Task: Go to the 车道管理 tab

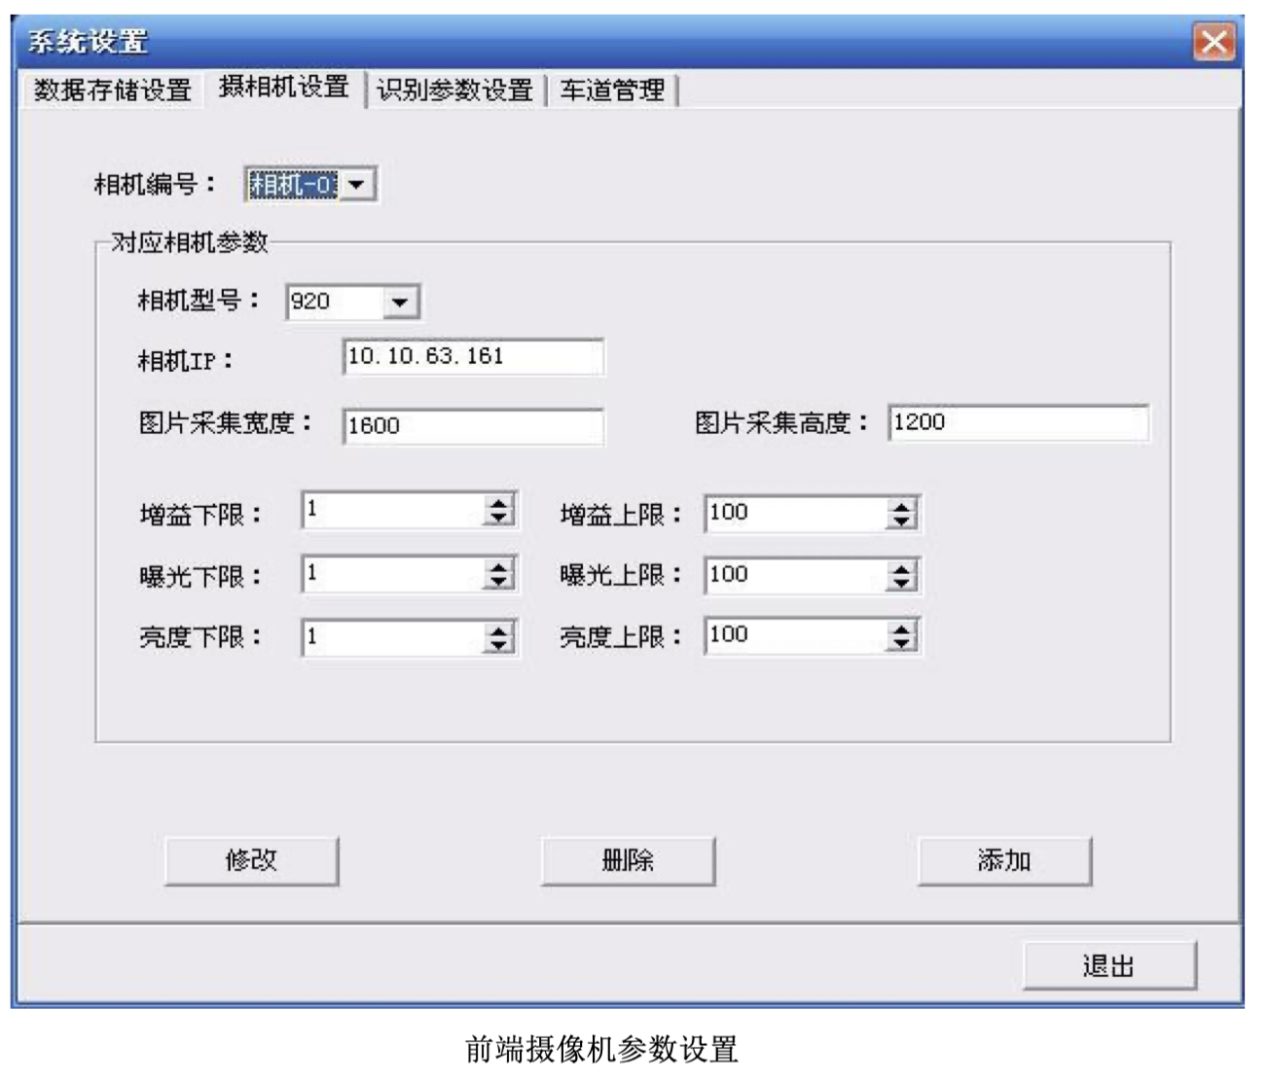Action: (612, 90)
